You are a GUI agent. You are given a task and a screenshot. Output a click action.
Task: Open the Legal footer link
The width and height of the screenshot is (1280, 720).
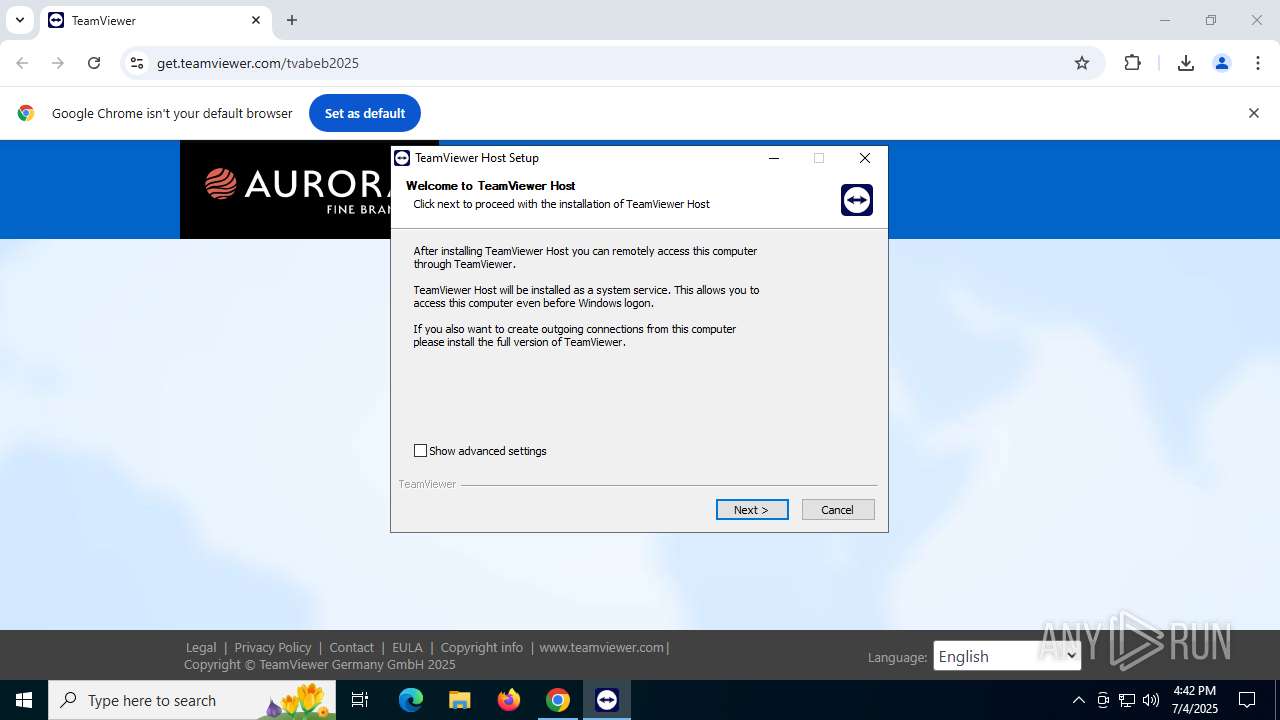click(201, 647)
